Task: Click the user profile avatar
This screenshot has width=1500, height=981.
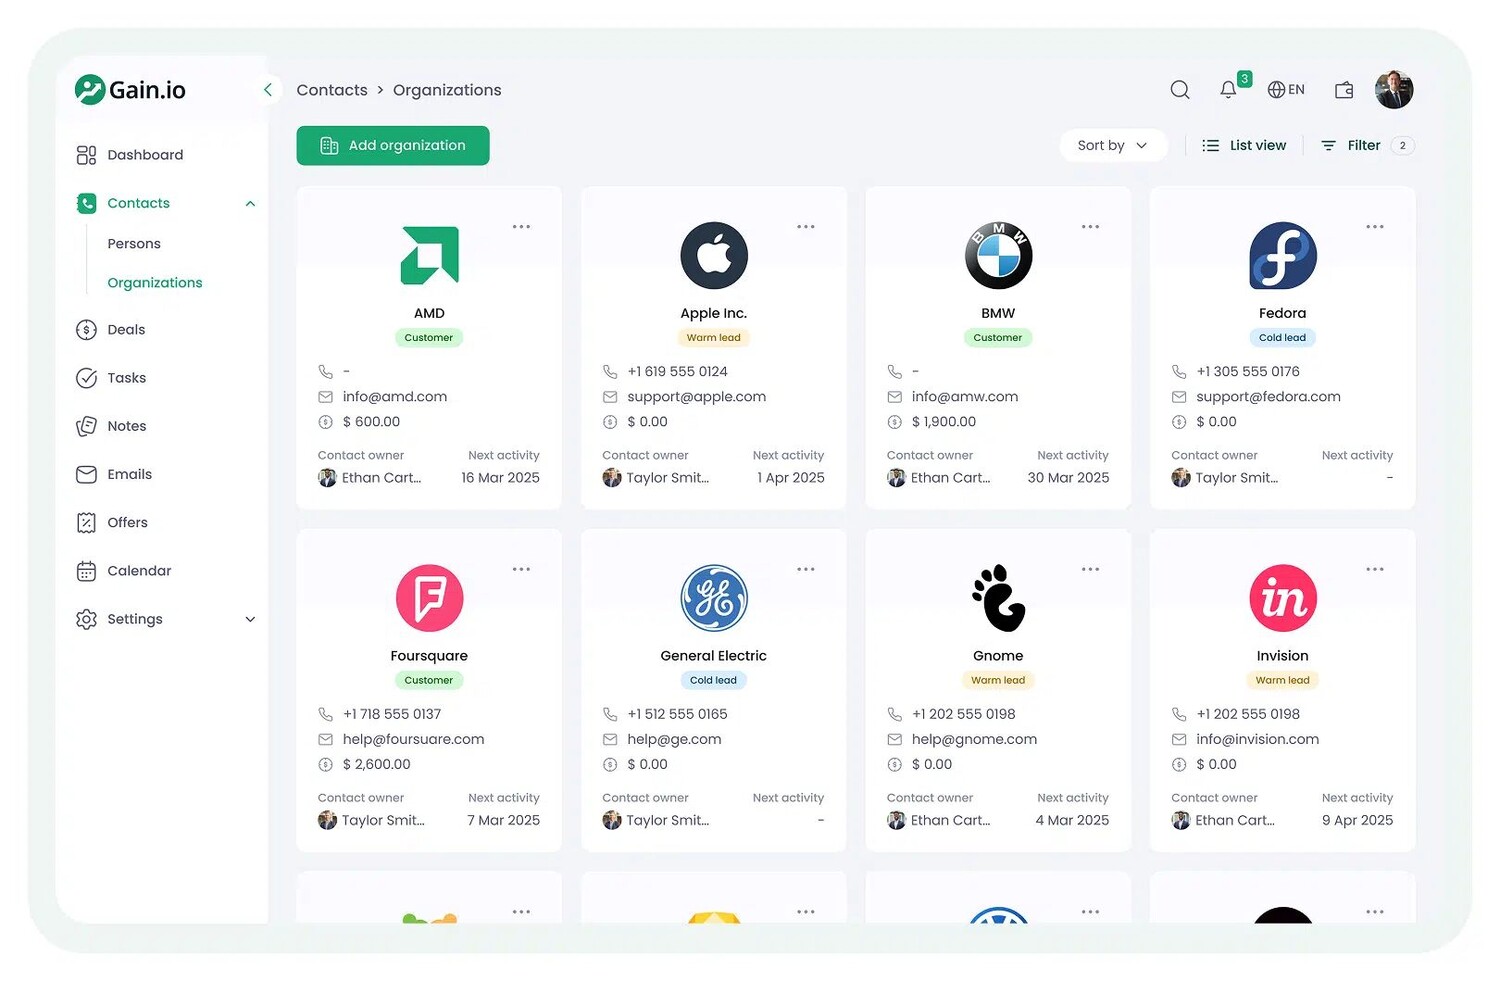Action: [x=1393, y=90]
